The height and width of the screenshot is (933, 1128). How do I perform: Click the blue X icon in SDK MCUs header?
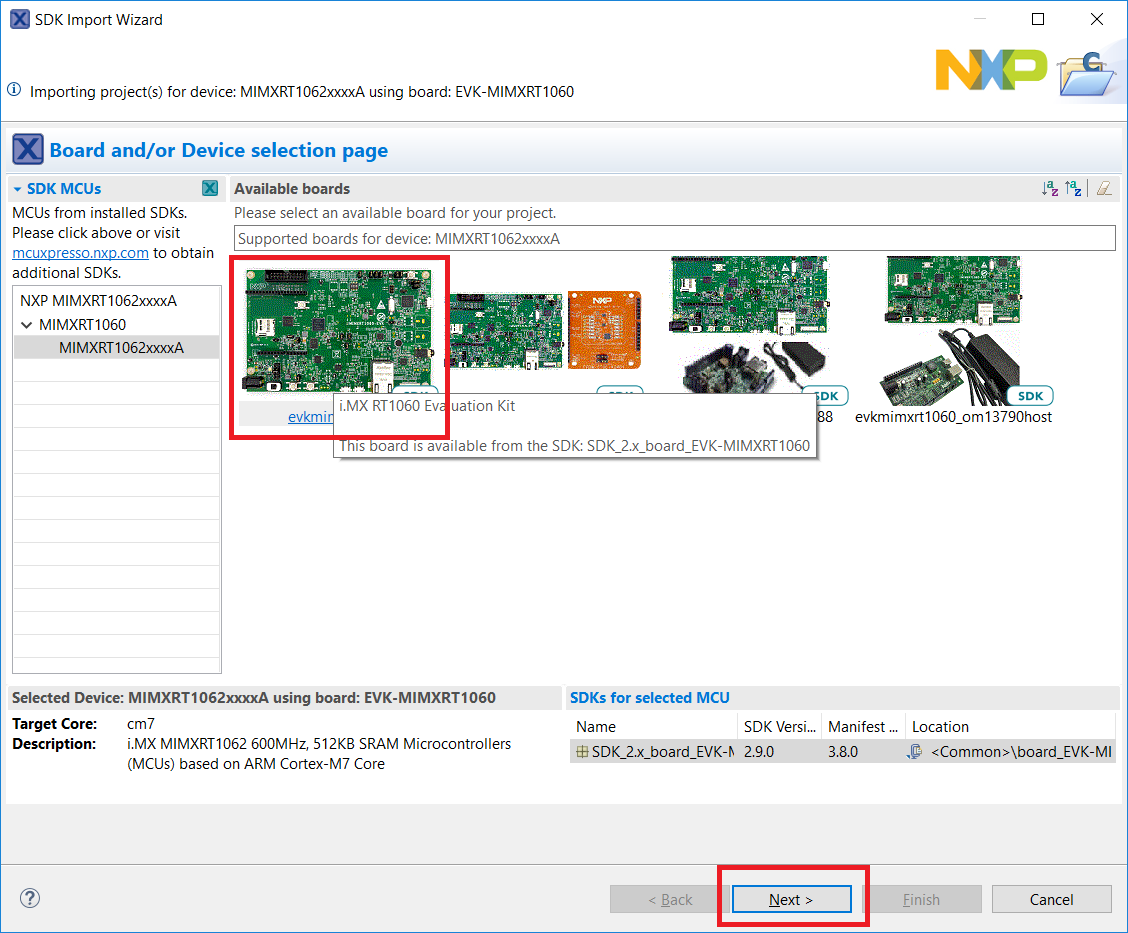[210, 188]
